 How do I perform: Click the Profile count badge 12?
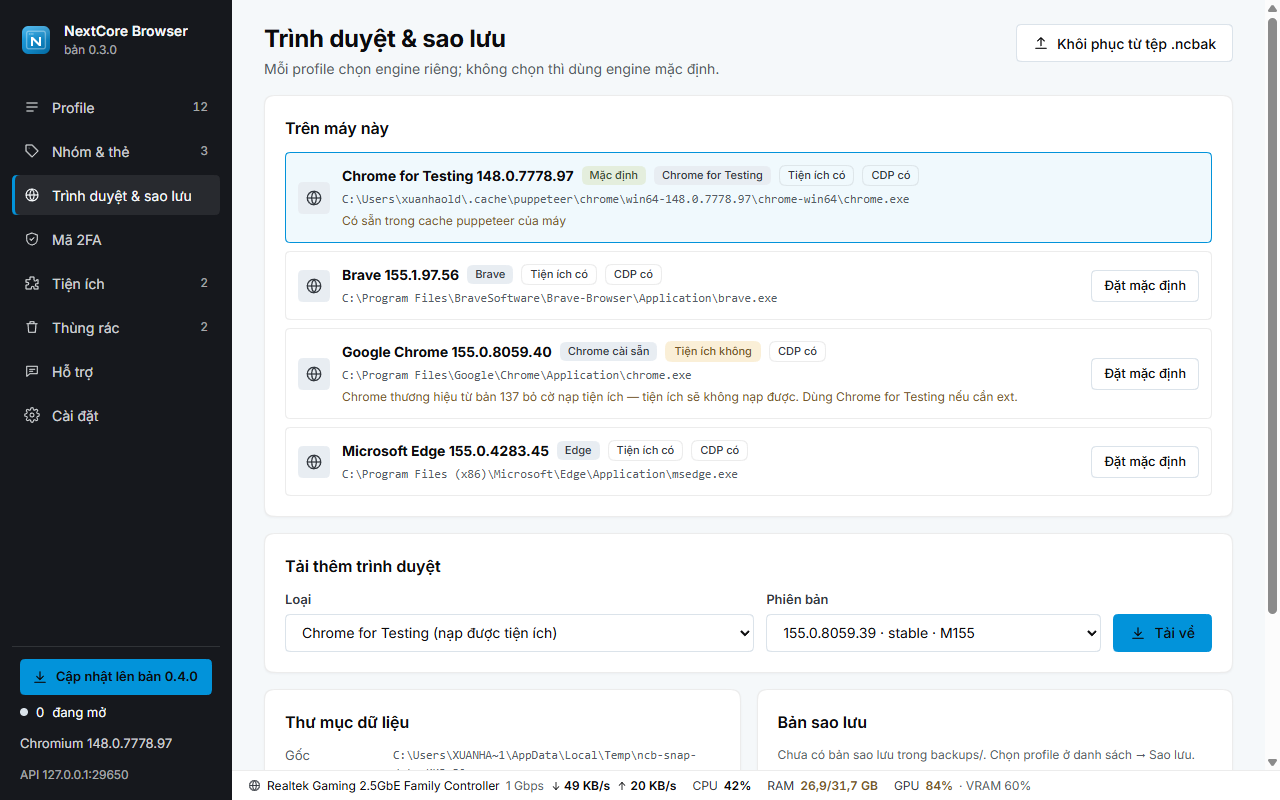tap(200, 107)
